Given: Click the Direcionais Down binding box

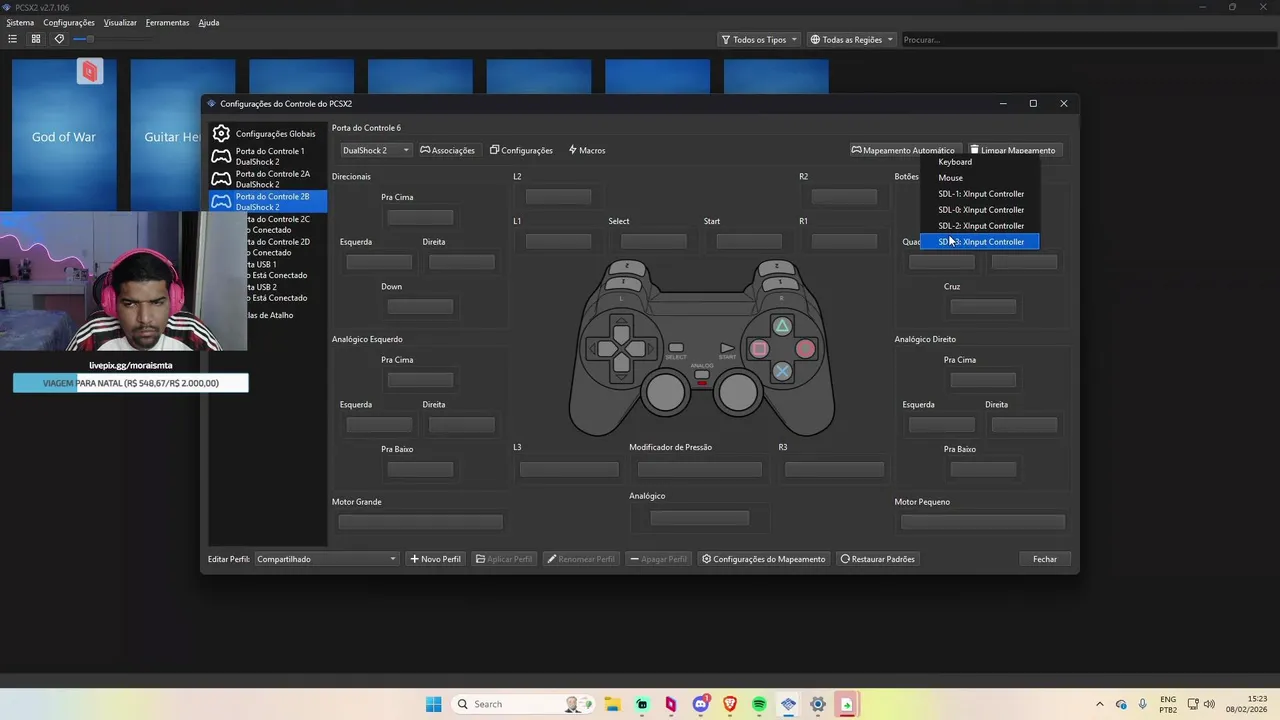Looking at the screenshot, I should click(x=420, y=306).
